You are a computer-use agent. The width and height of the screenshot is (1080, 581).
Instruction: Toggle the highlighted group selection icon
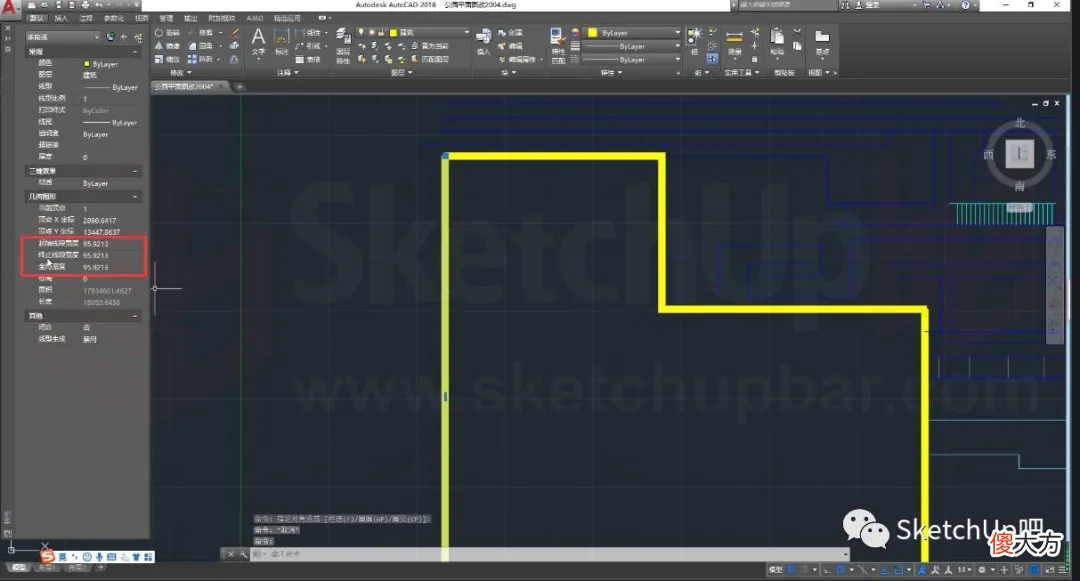click(712, 59)
